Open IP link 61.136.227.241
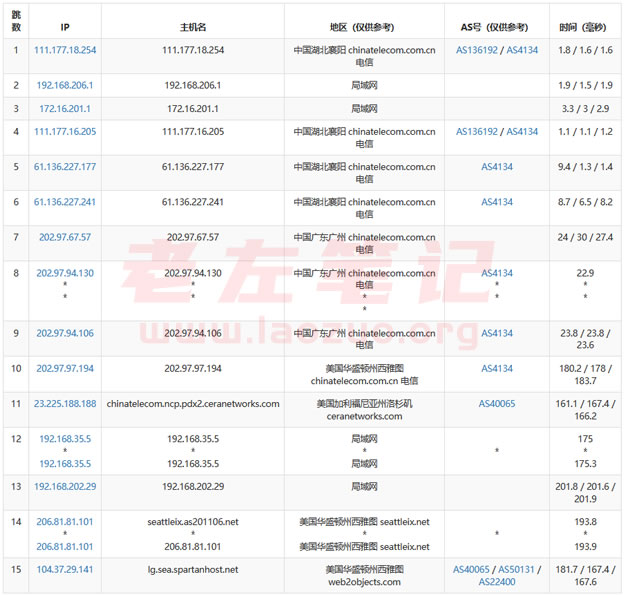 coord(65,202)
